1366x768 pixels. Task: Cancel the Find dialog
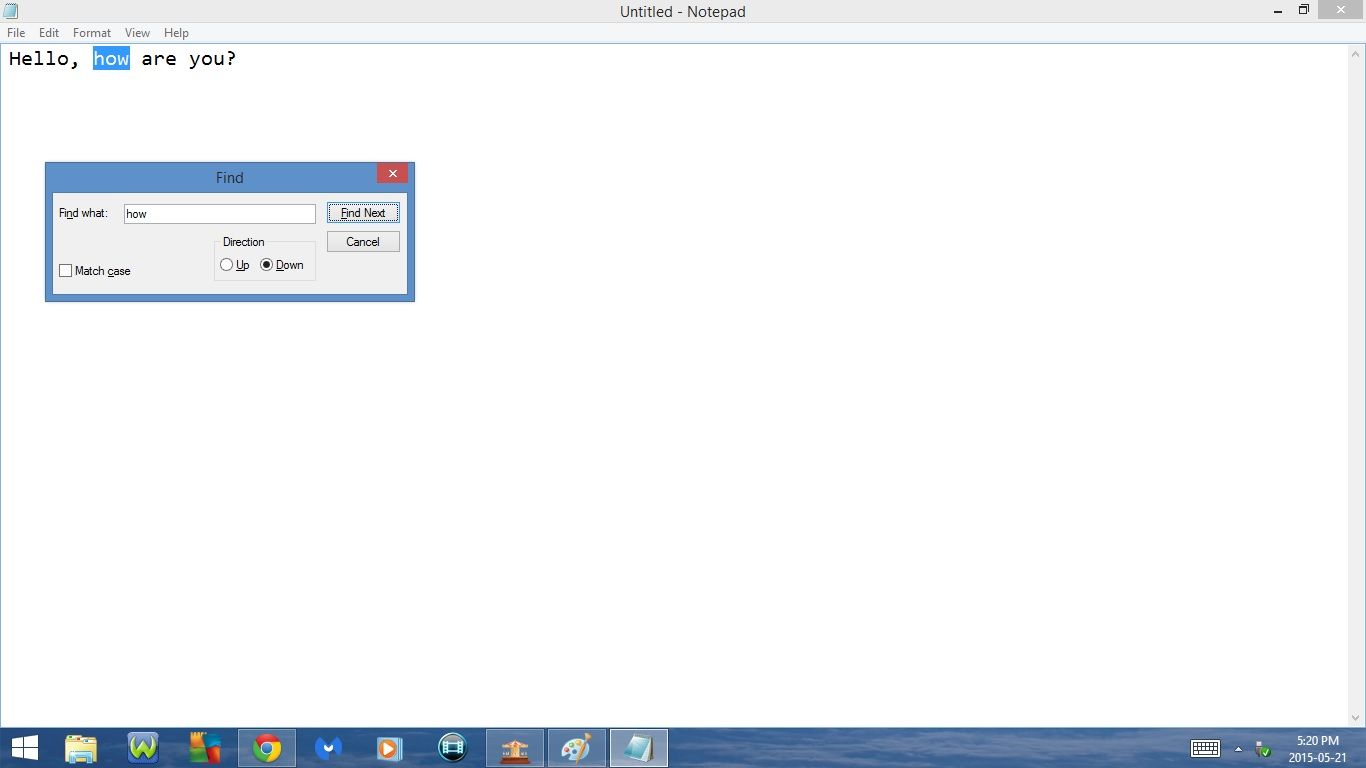coord(362,241)
